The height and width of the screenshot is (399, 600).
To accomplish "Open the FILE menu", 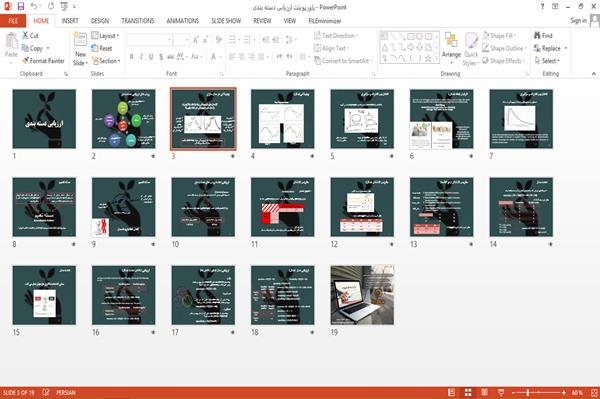I will (13, 21).
